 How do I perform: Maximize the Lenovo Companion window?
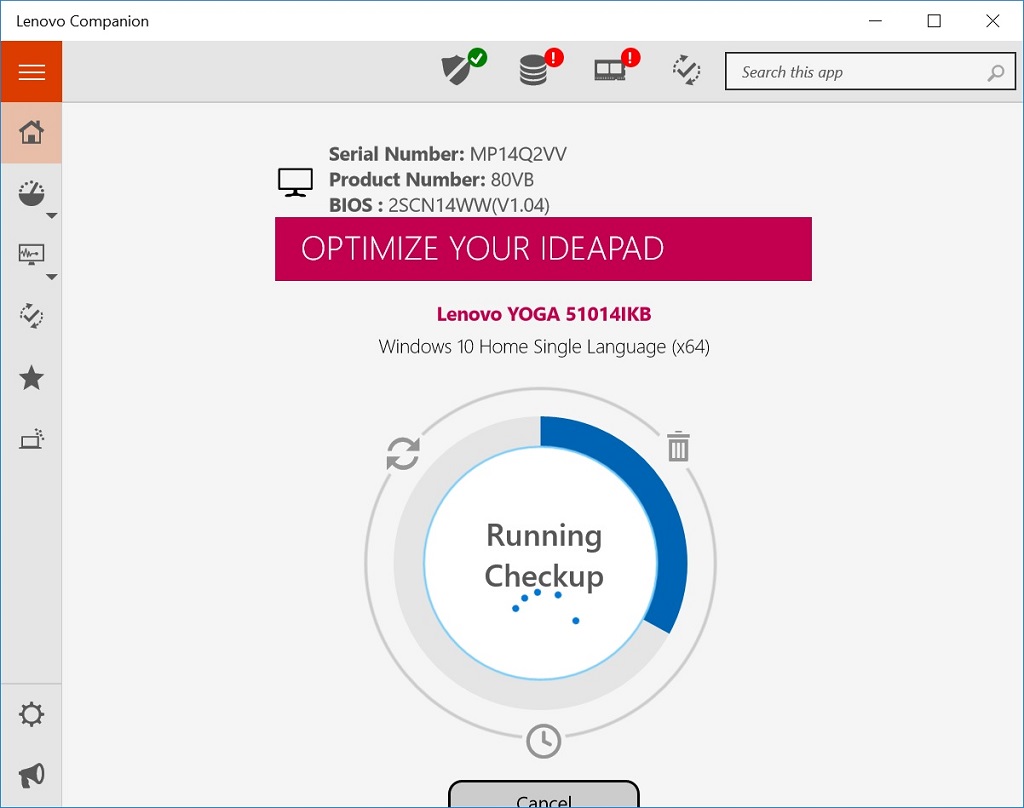(934, 21)
